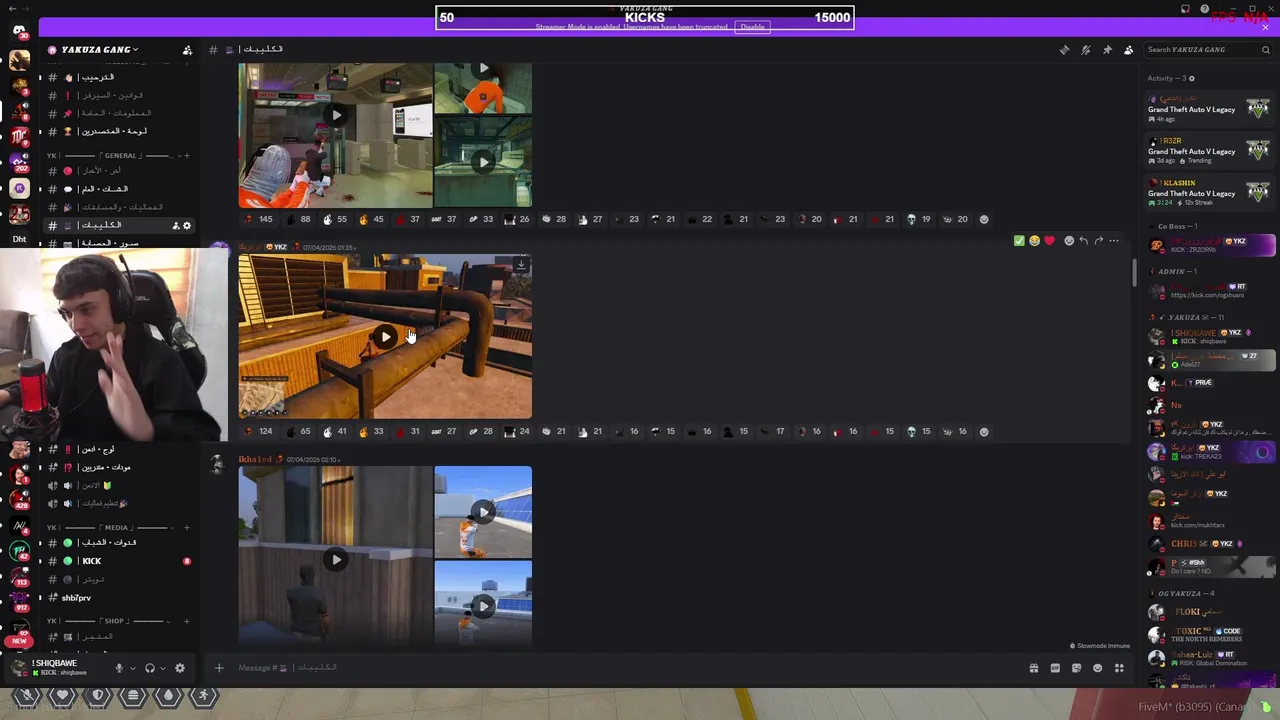Add a channel to MEDIA category
Viewport: 1280px width, 720px height.
tap(187, 528)
